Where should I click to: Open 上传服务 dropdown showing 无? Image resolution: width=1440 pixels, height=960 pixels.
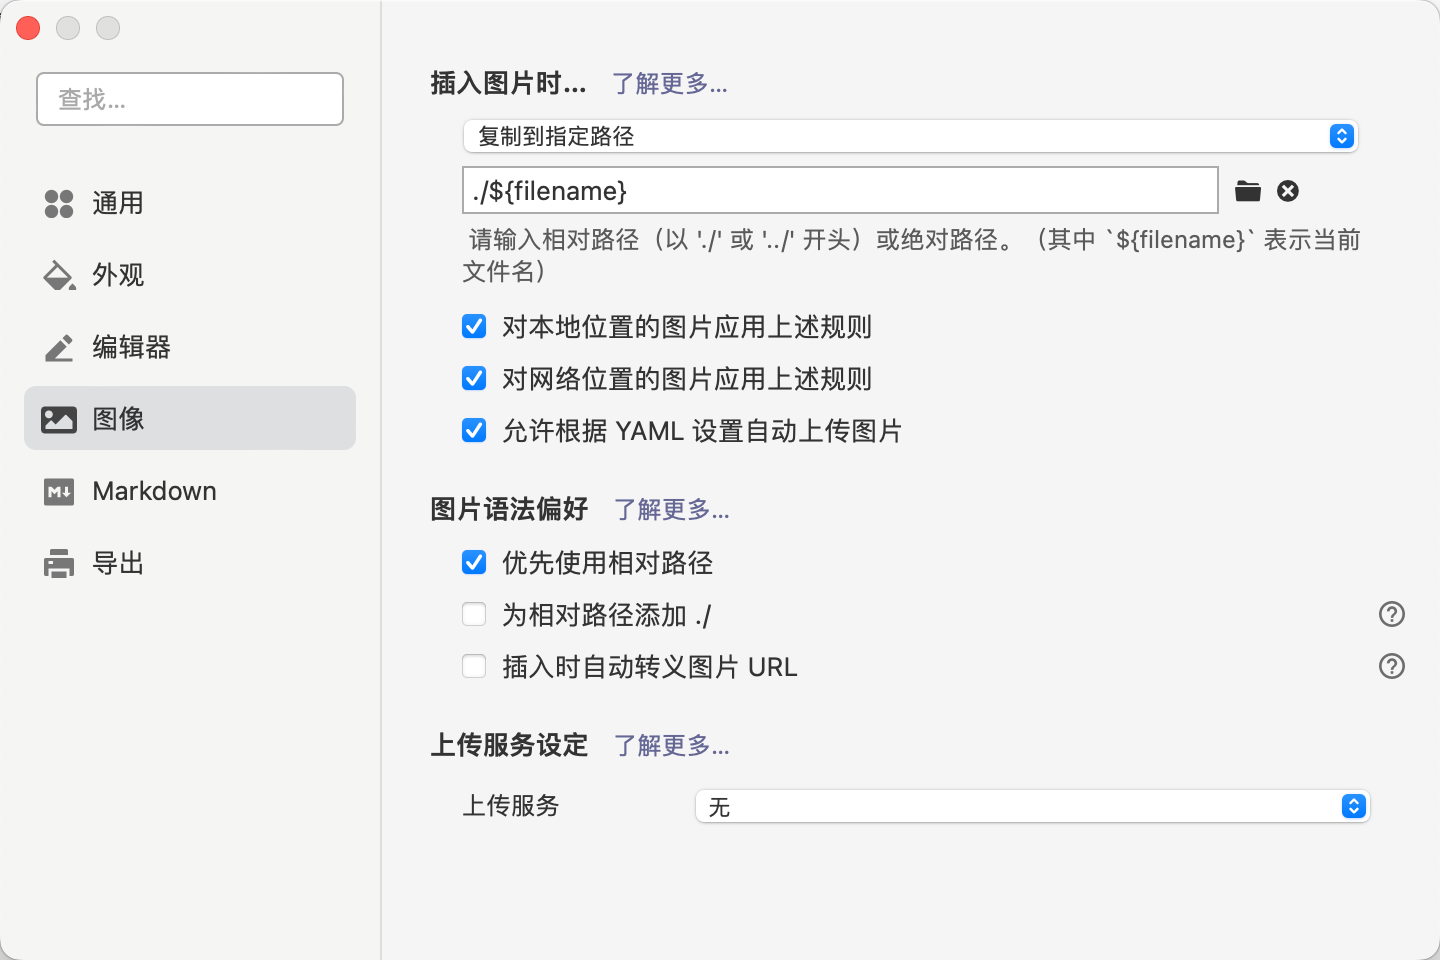pos(1031,806)
